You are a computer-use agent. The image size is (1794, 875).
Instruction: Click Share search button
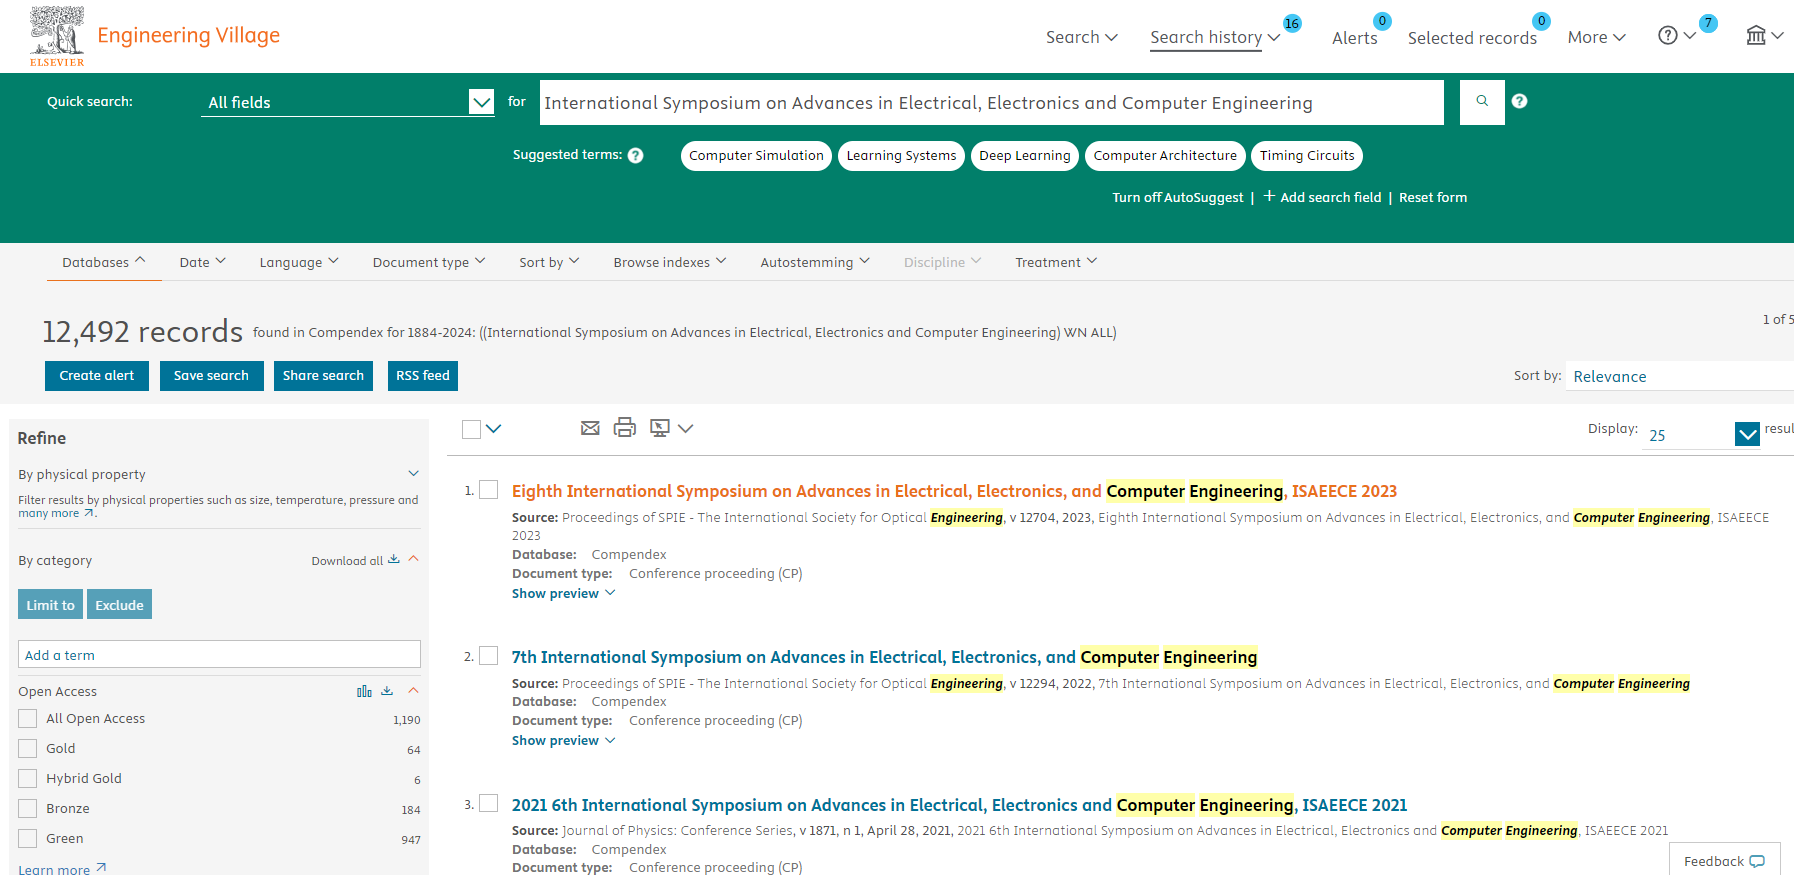point(323,376)
